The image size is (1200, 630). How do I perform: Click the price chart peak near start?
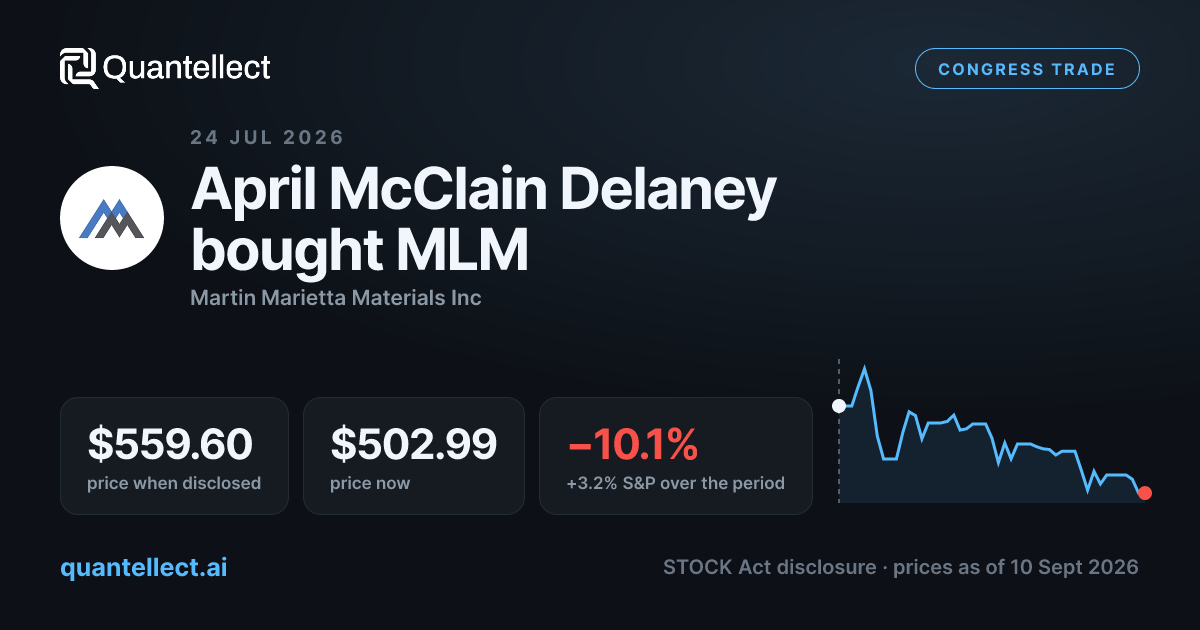pyautogui.click(x=865, y=369)
